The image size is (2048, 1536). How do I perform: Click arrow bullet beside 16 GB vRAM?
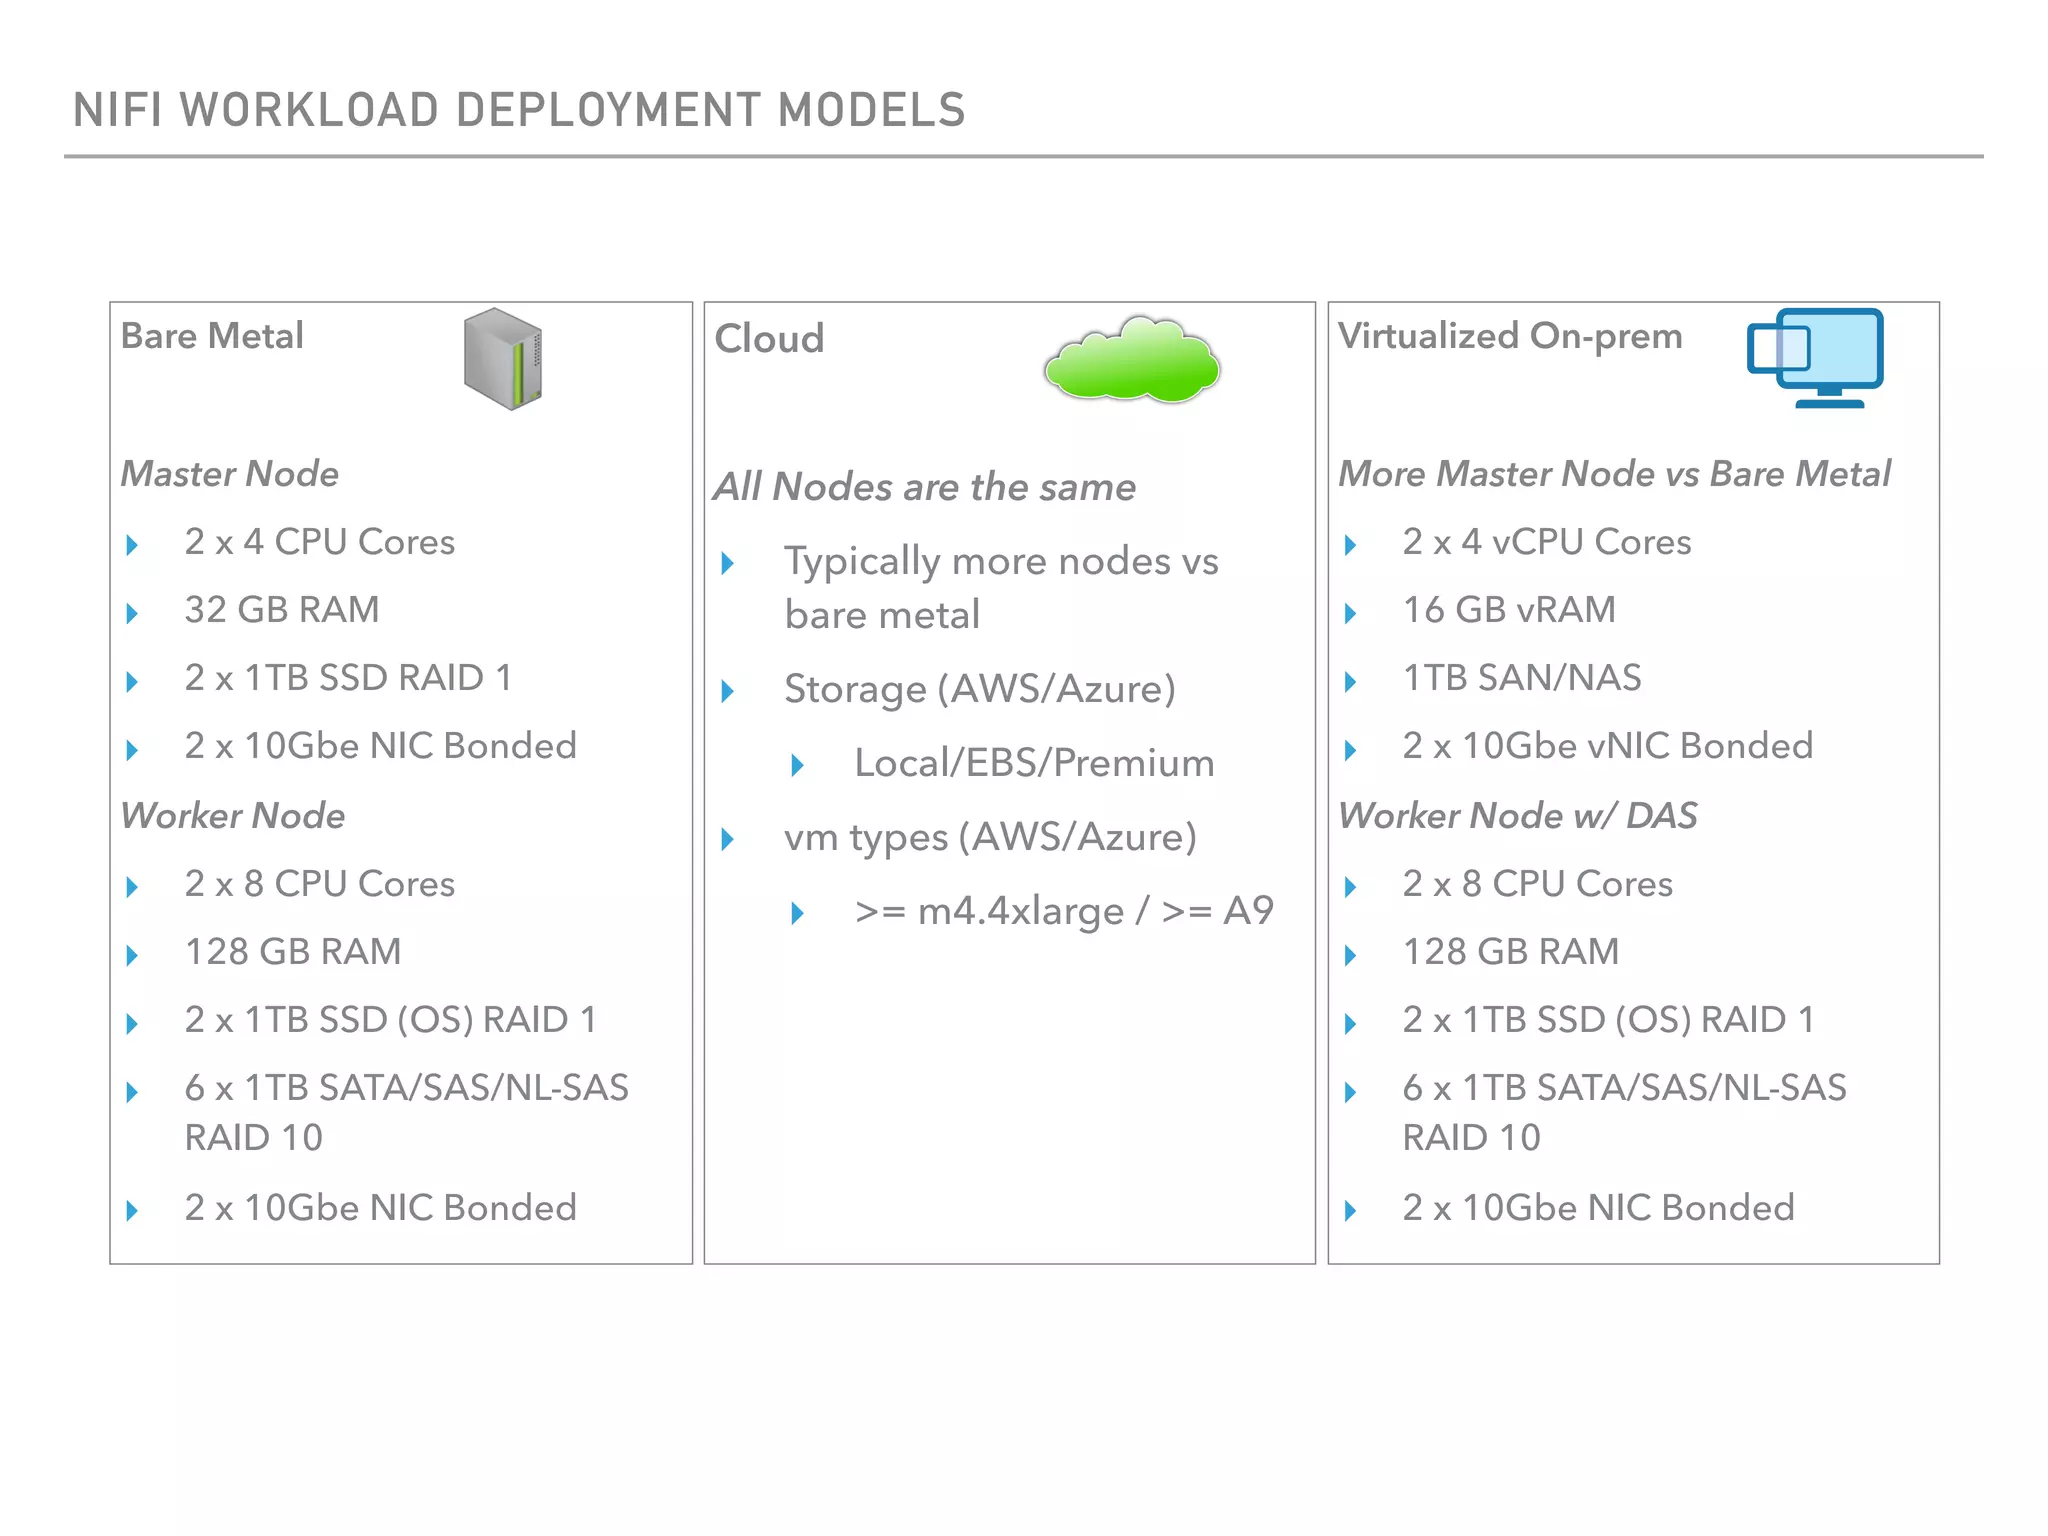(1351, 612)
